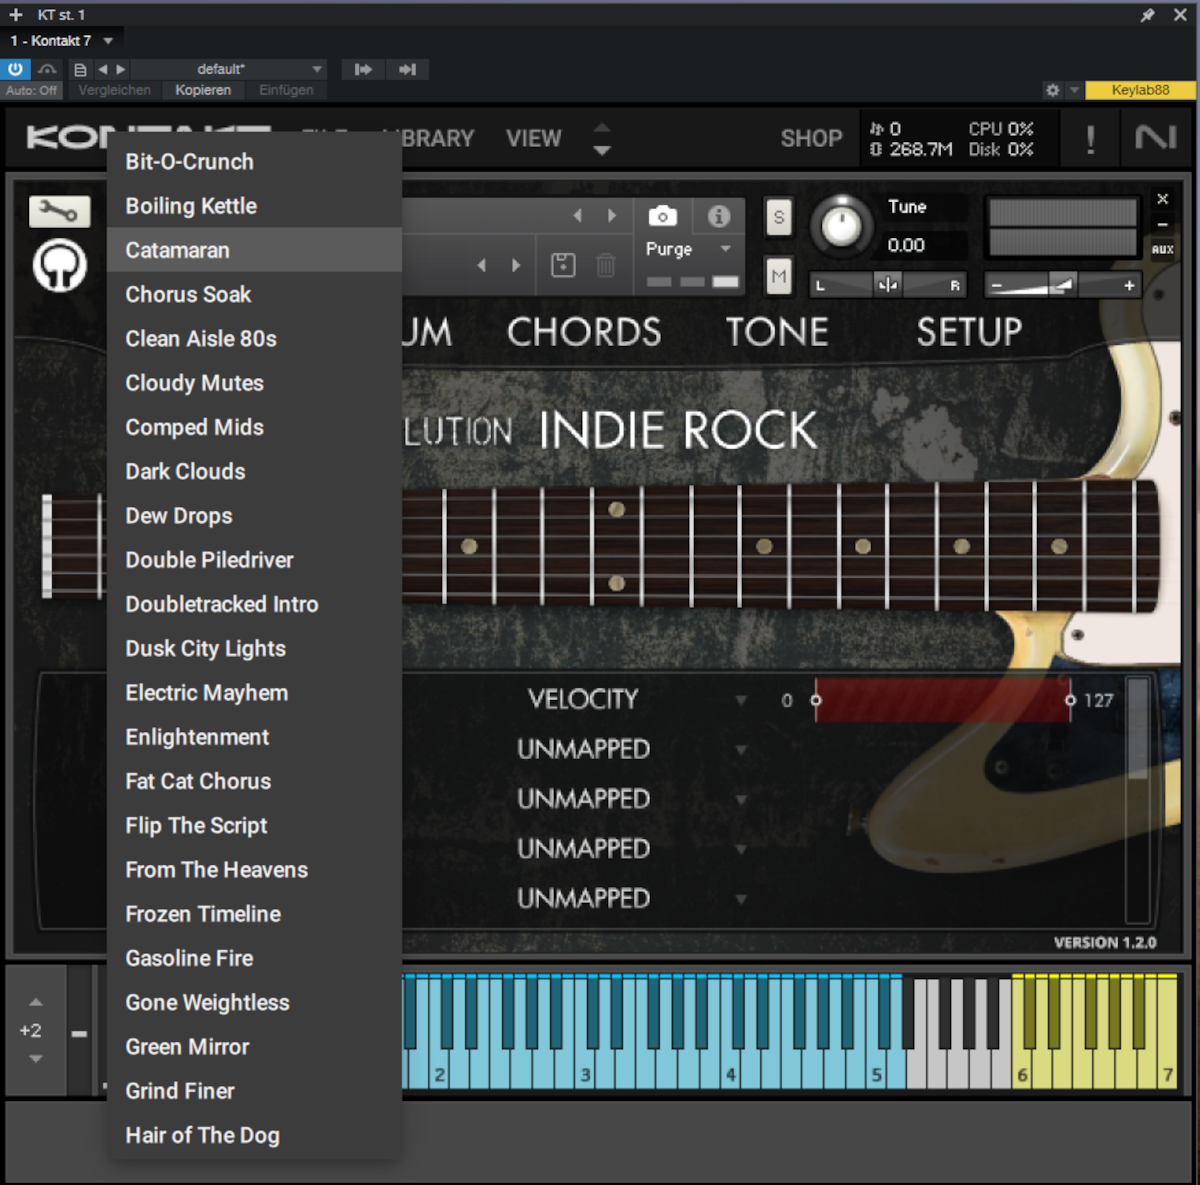Select previous snapshot arrow
Image resolution: width=1200 pixels, height=1185 pixels.
pyautogui.click(x=482, y=265)
